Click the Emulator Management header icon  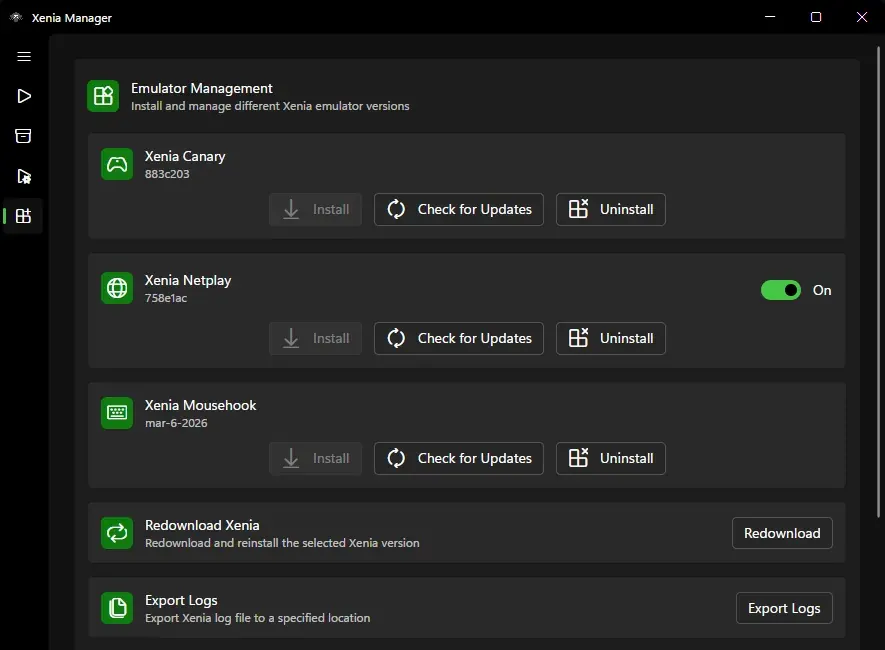[x=103, y=96]
